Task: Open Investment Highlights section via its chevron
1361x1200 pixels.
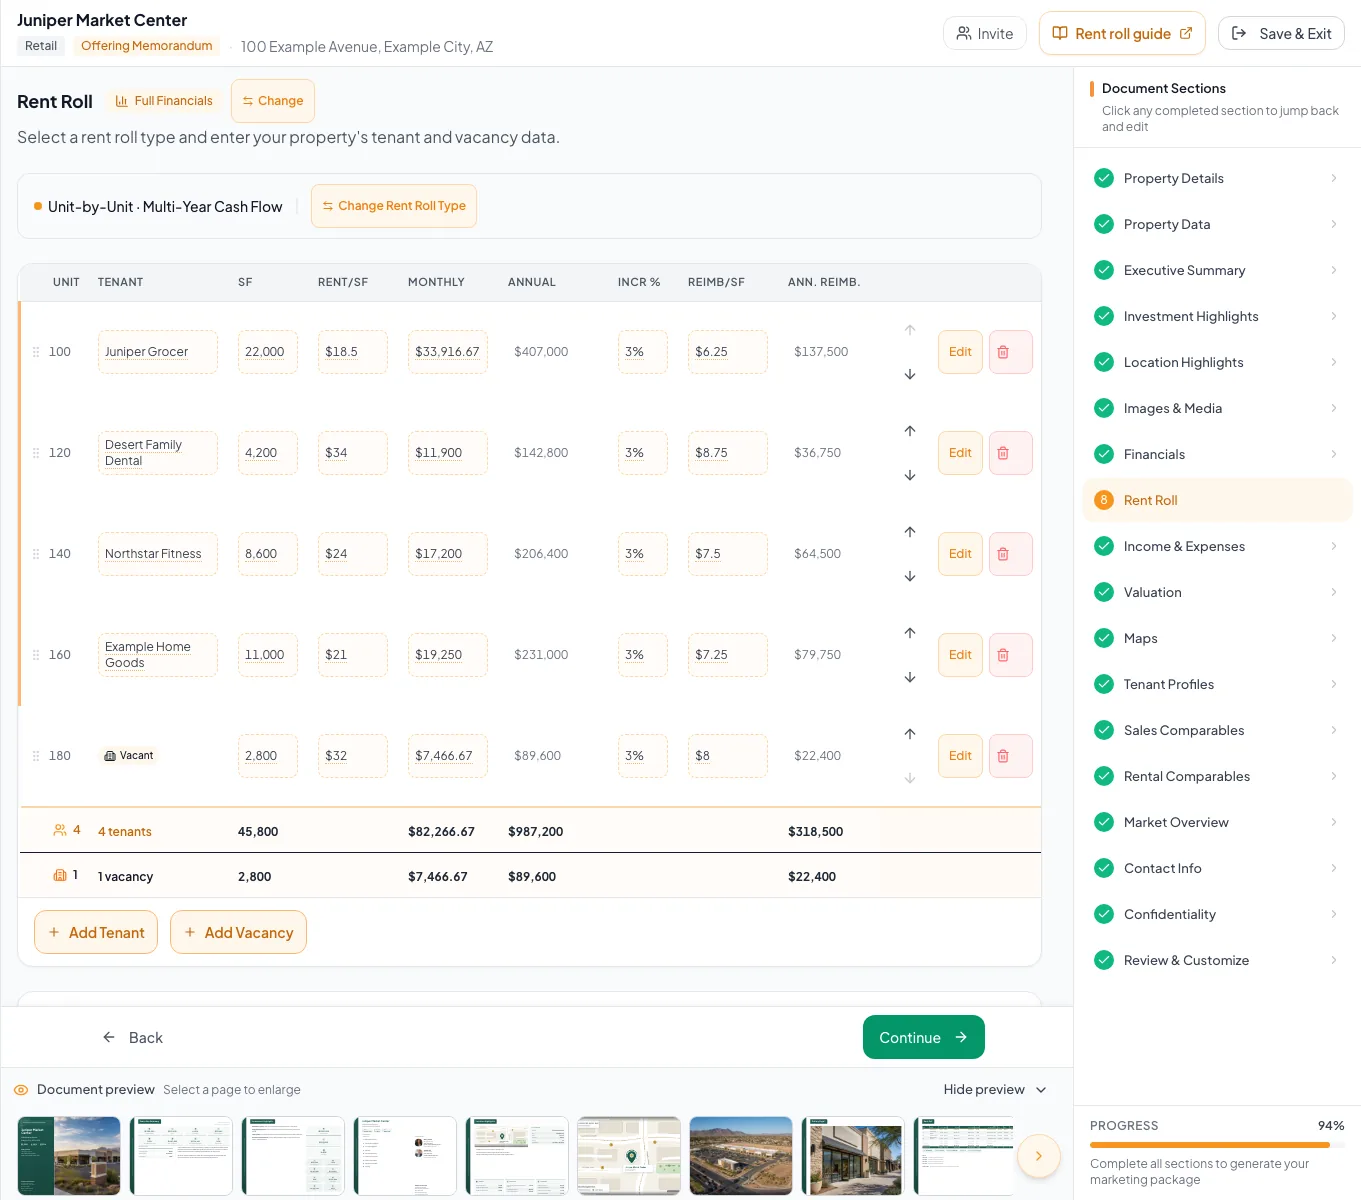Action: (x=1334, y=316)
